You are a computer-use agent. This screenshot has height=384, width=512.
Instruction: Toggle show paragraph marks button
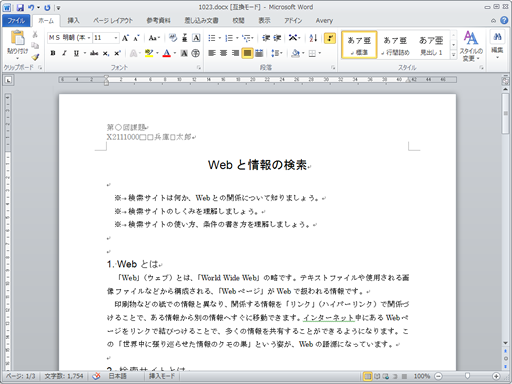click(x=330, y=38)
